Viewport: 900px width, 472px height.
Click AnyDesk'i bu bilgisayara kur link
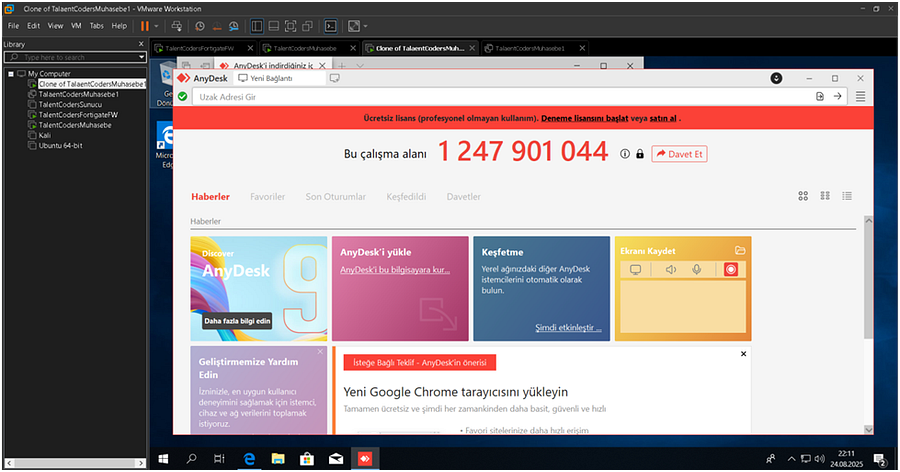tap(395, 270)
